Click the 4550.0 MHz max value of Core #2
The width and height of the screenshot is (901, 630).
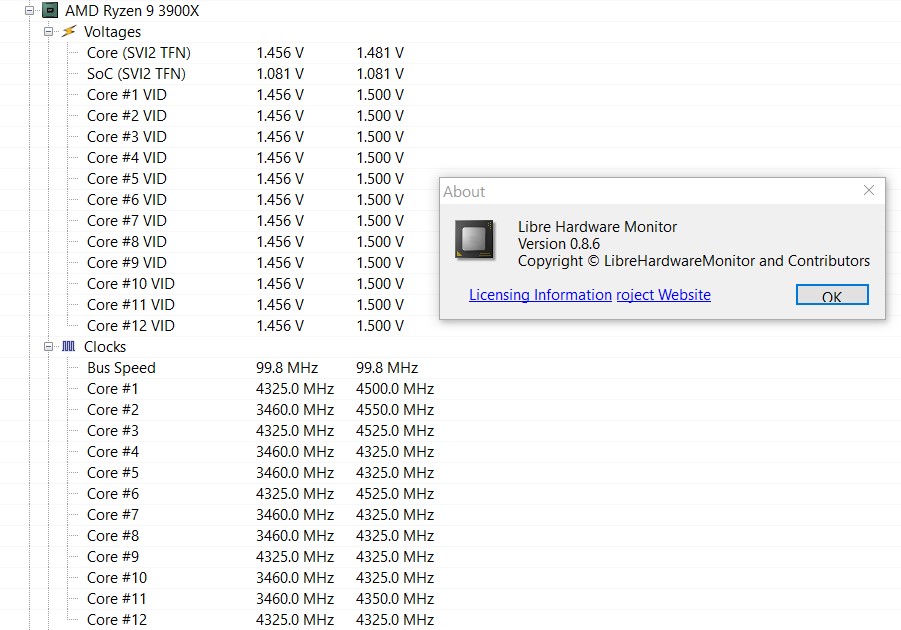395,410
